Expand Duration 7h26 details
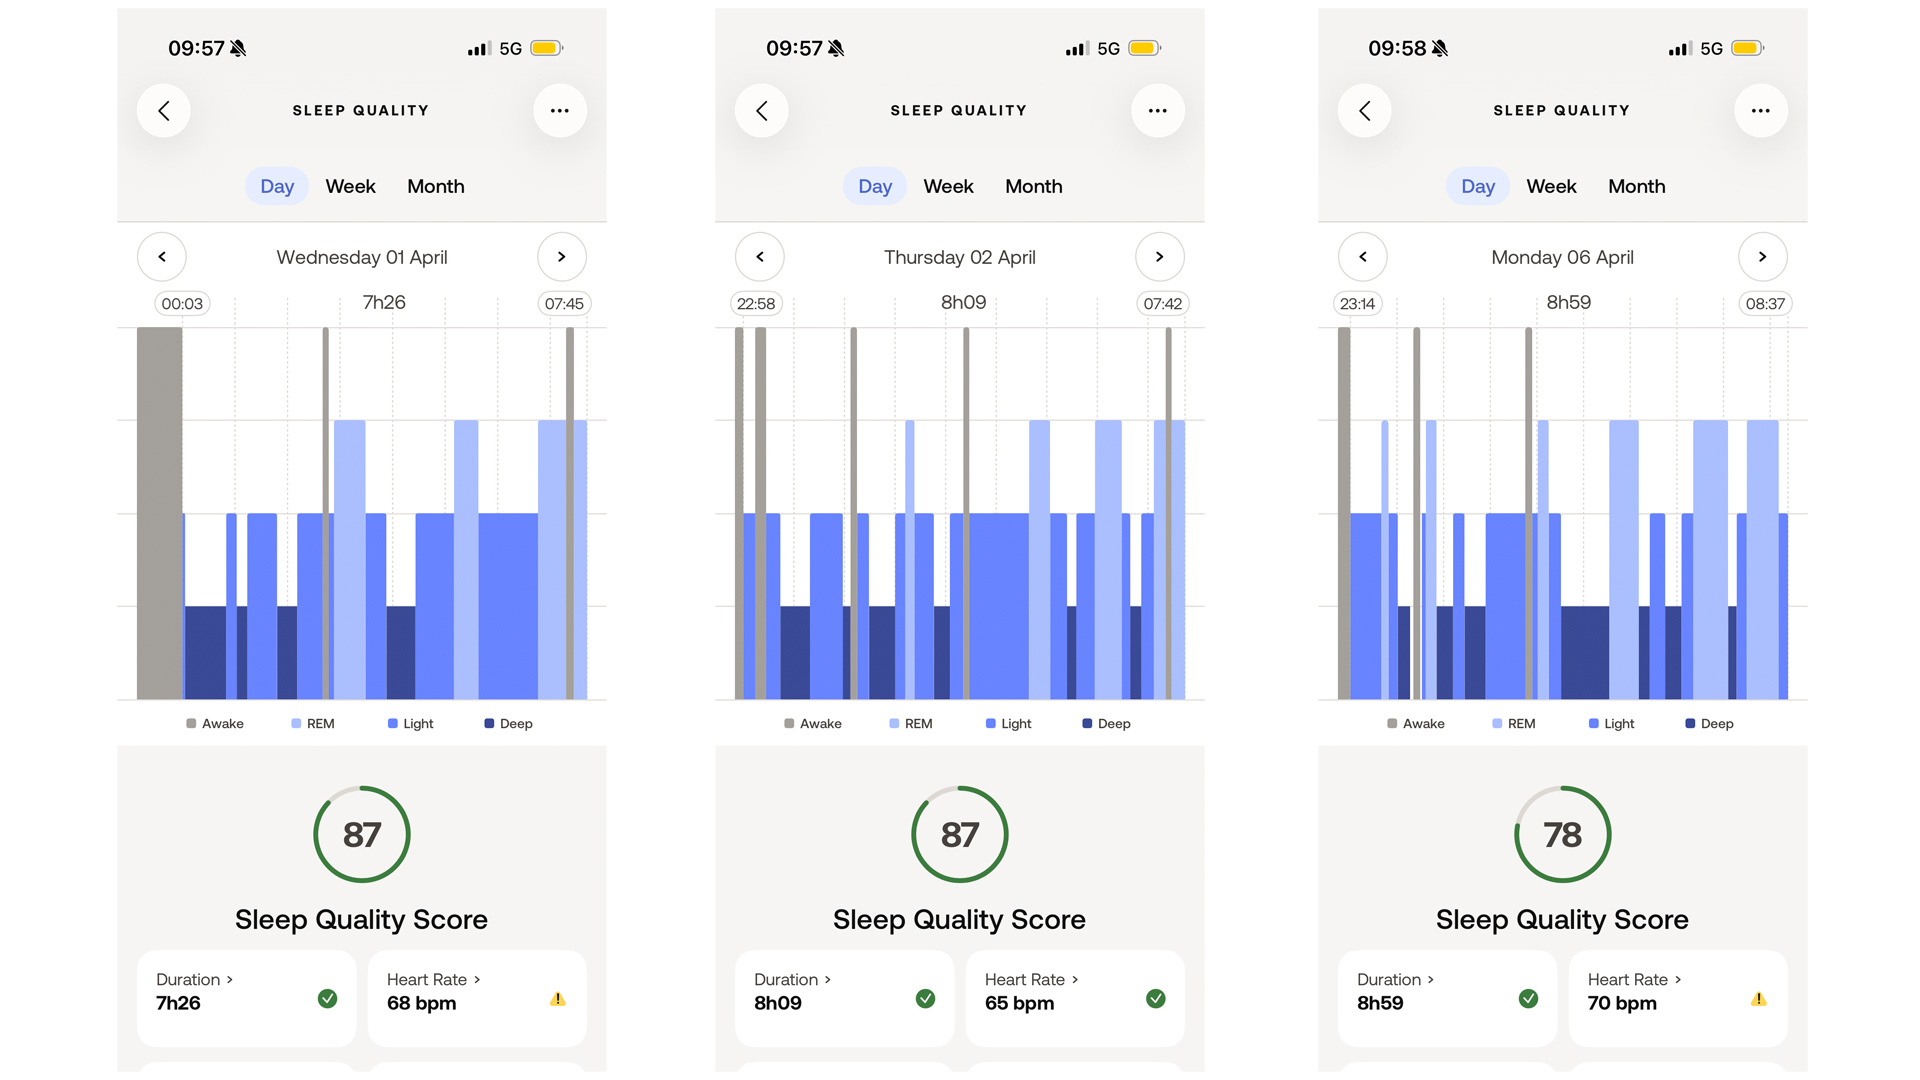The width and height of the screenshot is (1920, 1080). [x=247, y=998]
